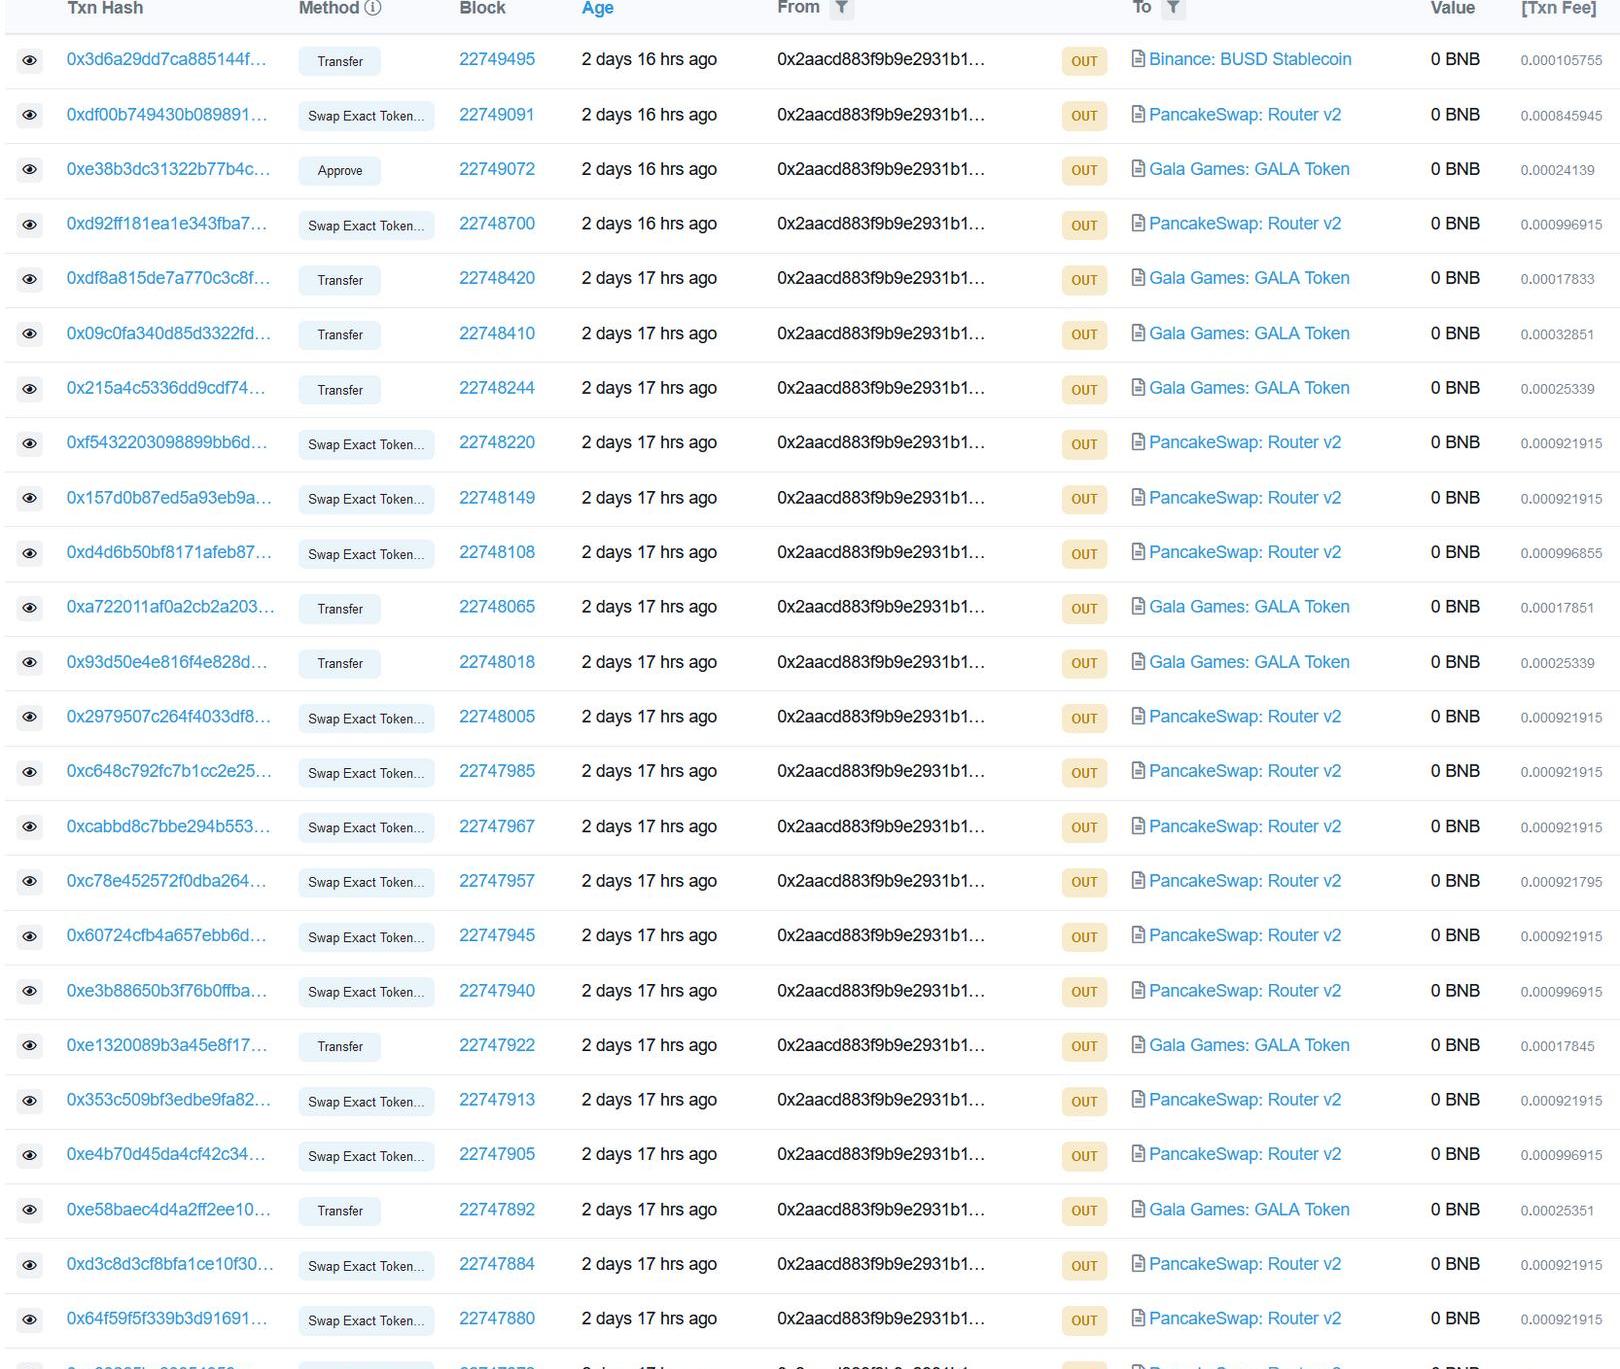Open PancakeSwap: Router v2 at block 22747957

pos(1245,881)
